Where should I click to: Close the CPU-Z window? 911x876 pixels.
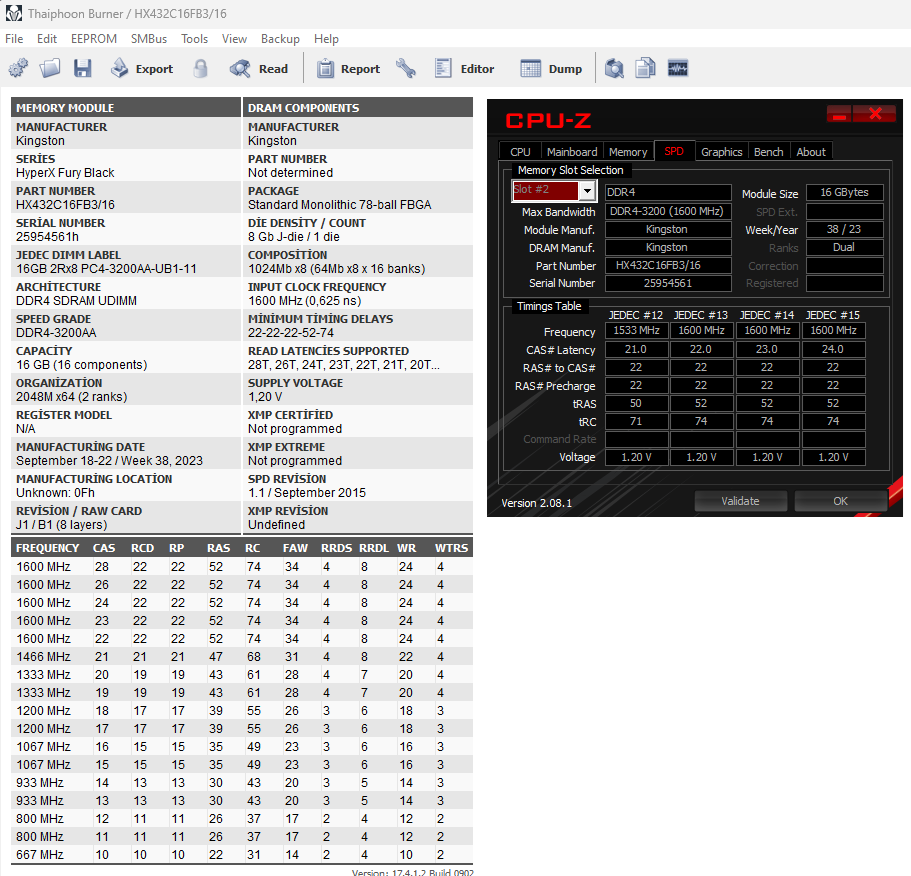(x=875, y=114)
